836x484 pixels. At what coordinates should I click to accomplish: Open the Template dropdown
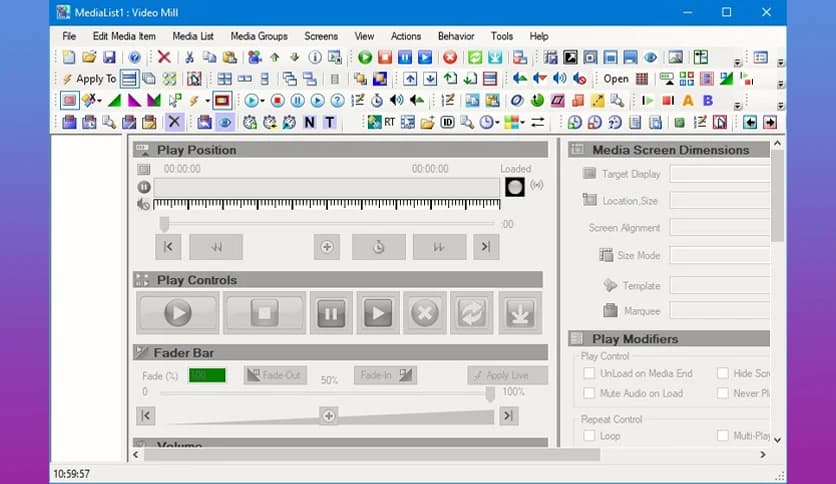click(x=719, y=286)
